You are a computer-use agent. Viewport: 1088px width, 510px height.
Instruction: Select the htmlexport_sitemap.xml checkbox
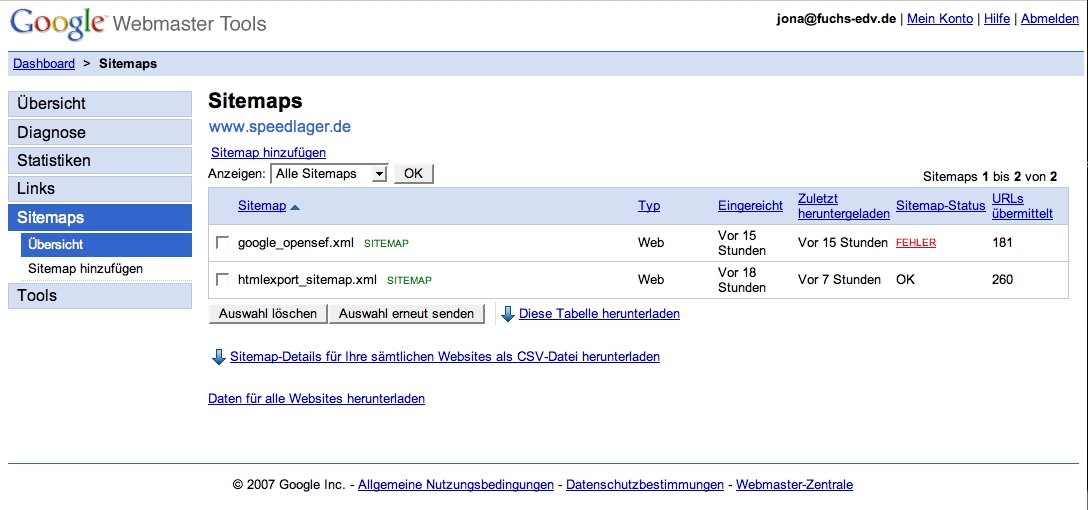pyautogui.click(x=222, y=279)
